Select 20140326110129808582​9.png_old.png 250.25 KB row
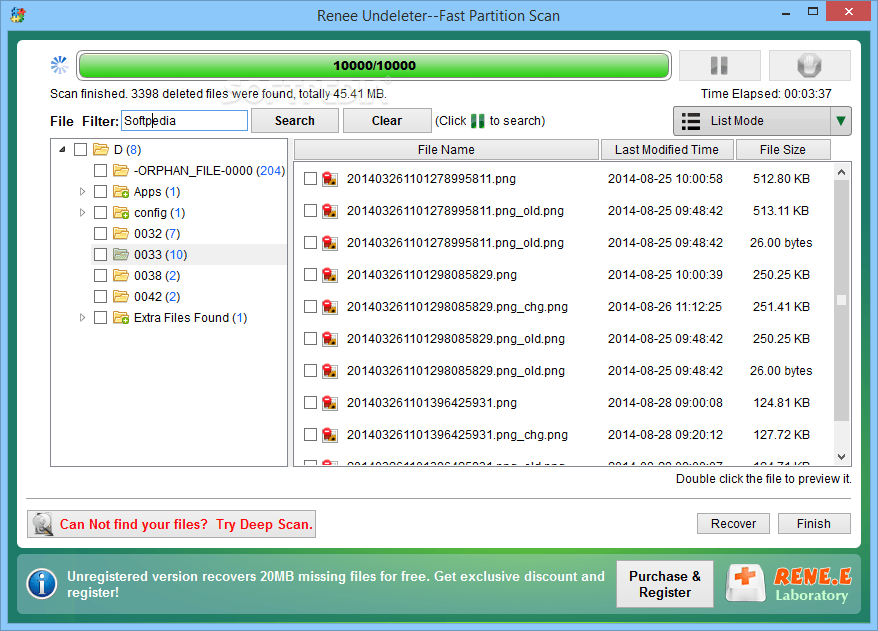This screenshot has width=878, height=631. 566,339
